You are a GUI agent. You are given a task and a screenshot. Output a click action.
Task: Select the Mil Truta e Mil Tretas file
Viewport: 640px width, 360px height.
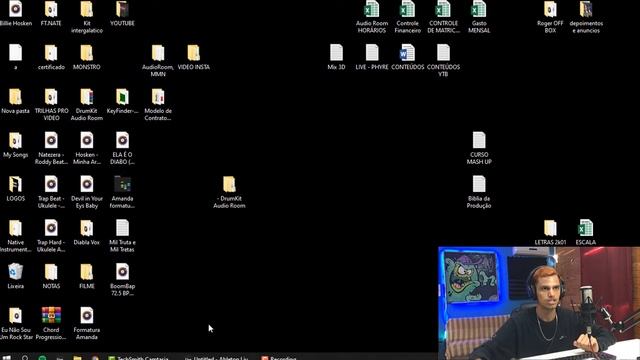(x=122, y=228)
